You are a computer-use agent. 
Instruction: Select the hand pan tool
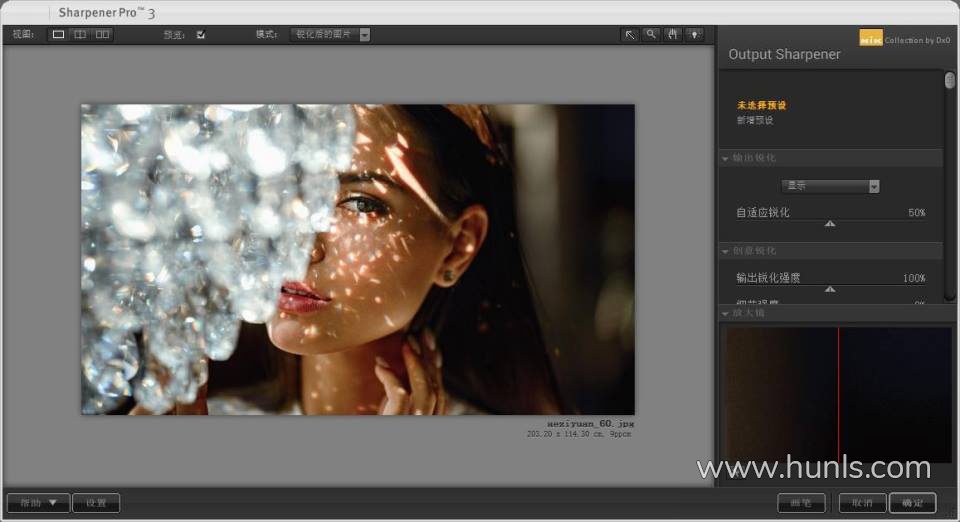(x=672, y=34)
